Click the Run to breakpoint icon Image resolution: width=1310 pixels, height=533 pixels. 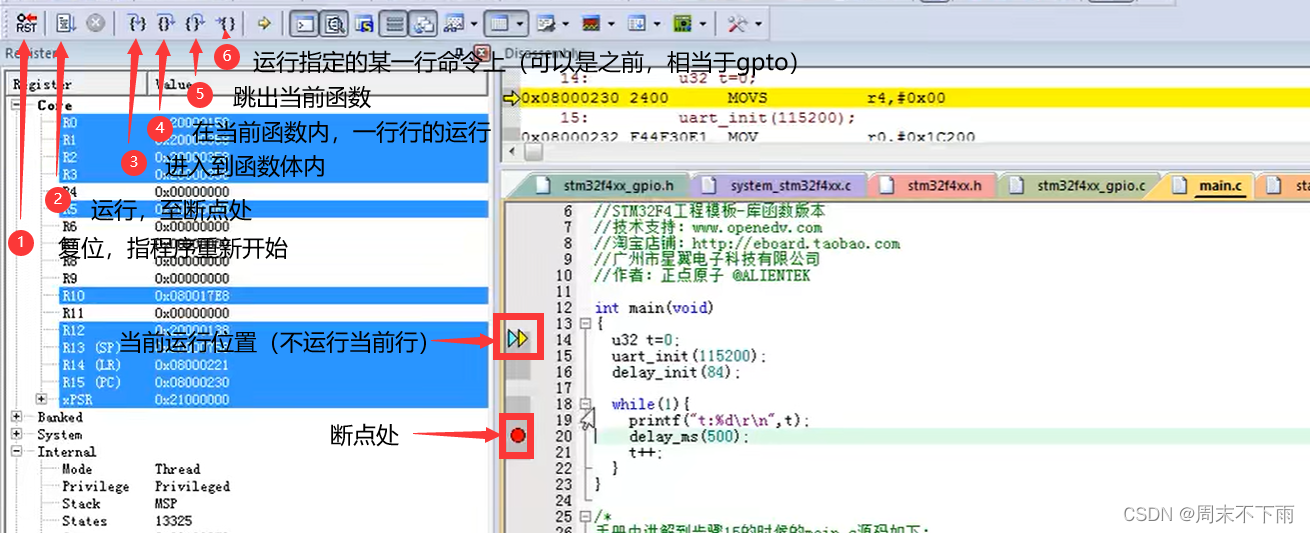[65, 22]
